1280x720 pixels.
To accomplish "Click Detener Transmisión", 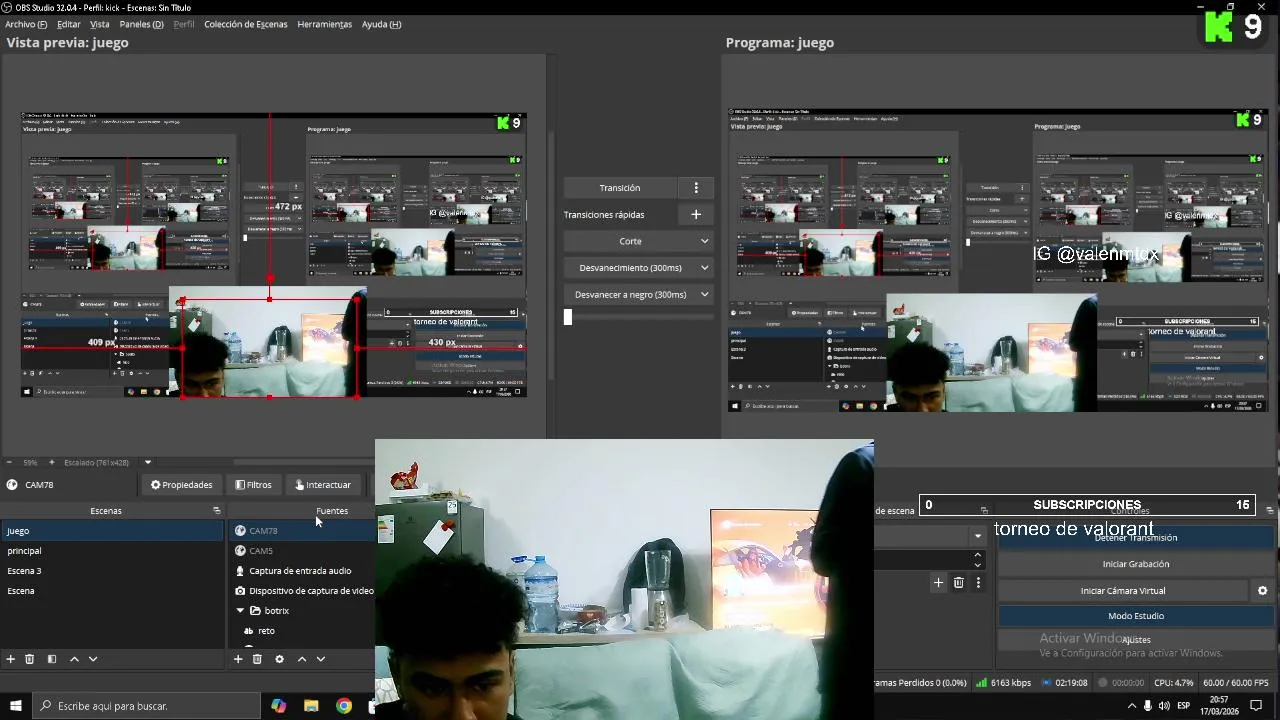I will pyautogui.click(x=1135, y=538).
